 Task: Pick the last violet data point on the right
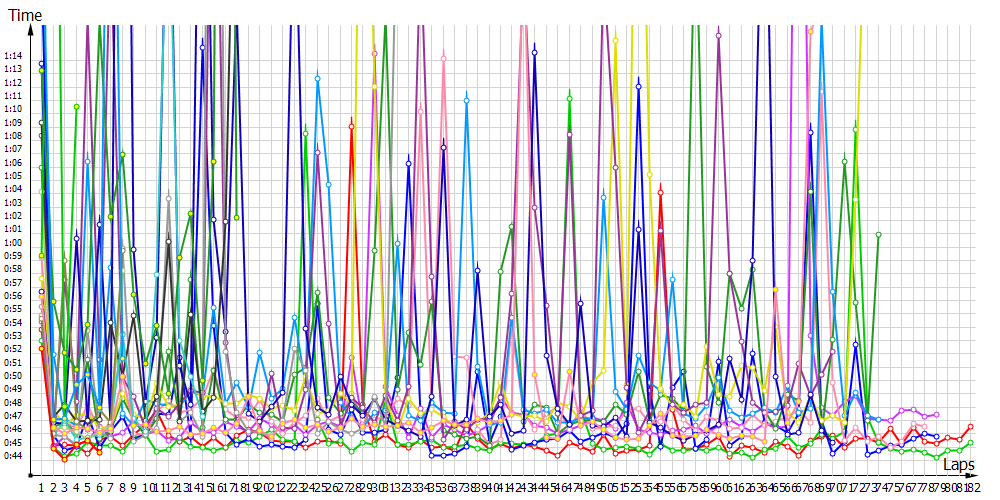936,414
